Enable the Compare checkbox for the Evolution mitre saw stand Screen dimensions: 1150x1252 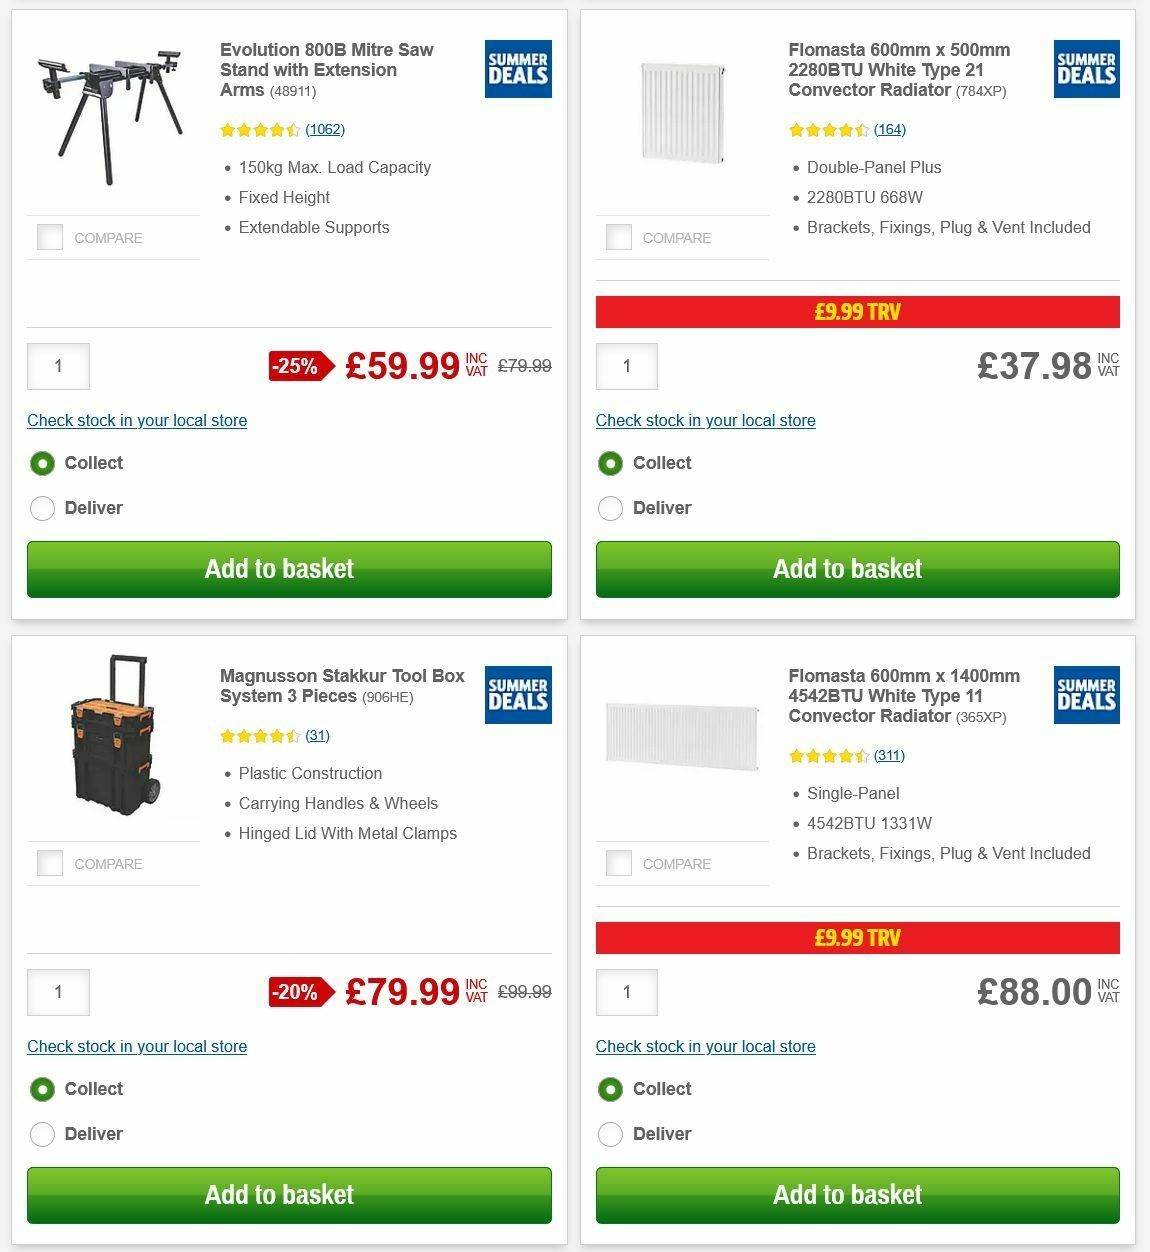pos(49,237)
